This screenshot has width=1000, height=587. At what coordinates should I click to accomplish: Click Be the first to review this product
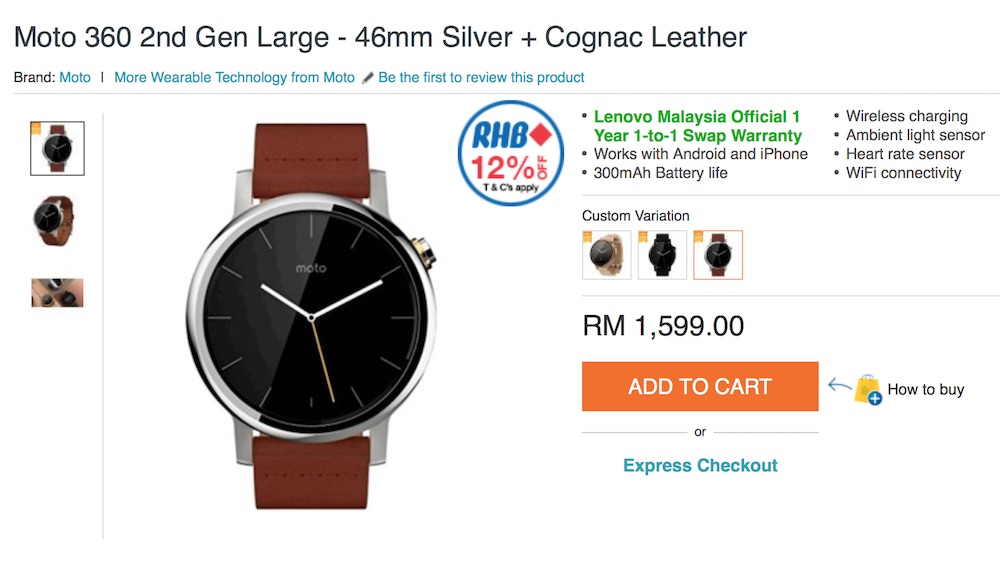tap(482, 77)
